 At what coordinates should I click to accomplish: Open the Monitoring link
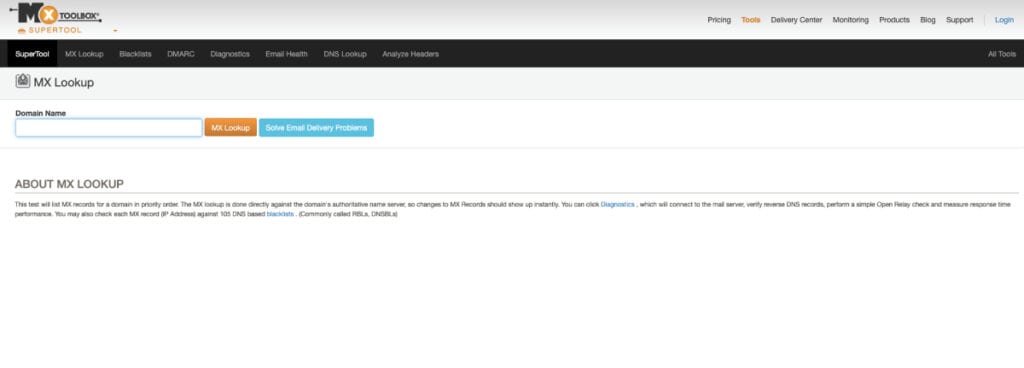(x=850, y=20)
